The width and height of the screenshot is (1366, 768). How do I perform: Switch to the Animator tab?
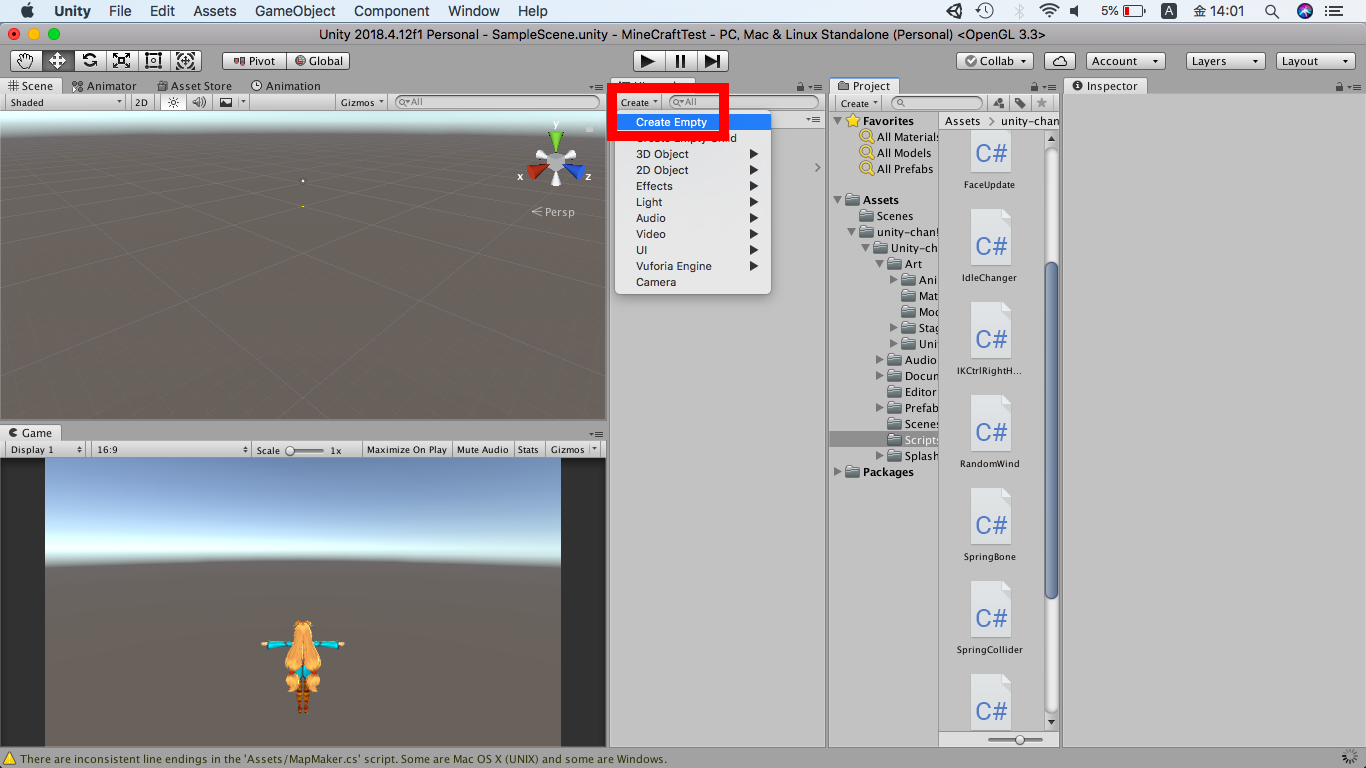coord(104,86)
